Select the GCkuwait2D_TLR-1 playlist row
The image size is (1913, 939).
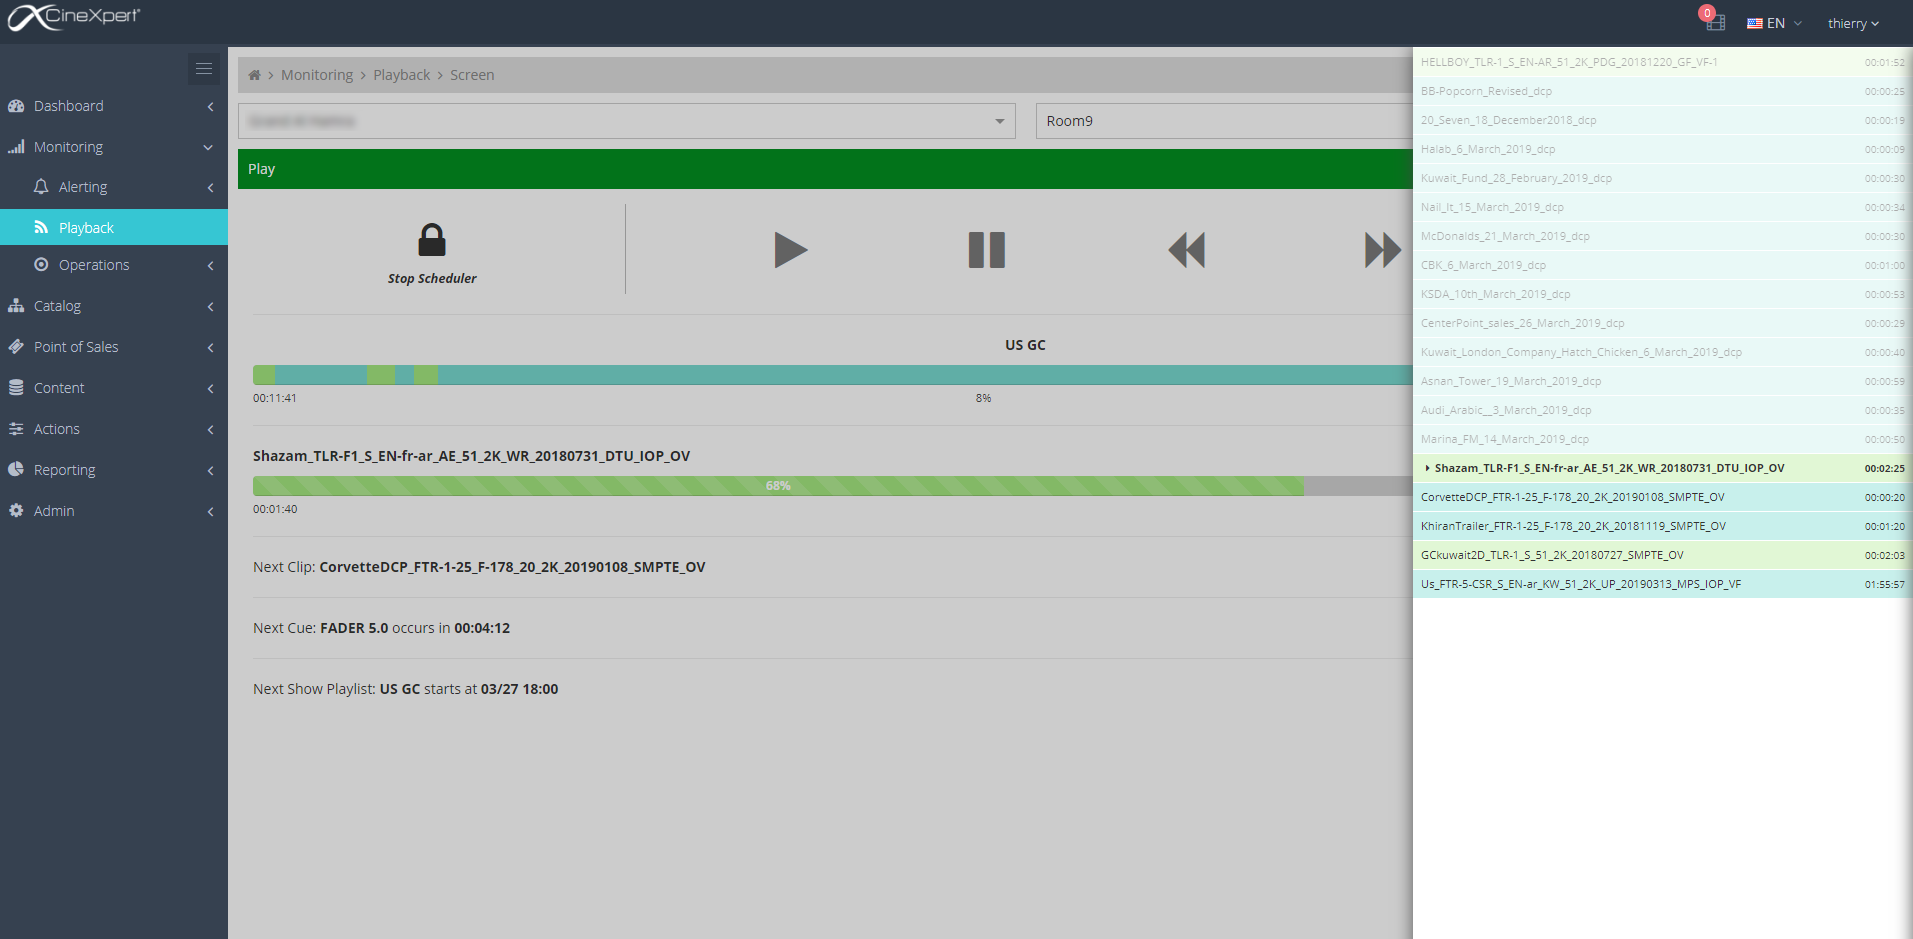(x=1662, y=555)
